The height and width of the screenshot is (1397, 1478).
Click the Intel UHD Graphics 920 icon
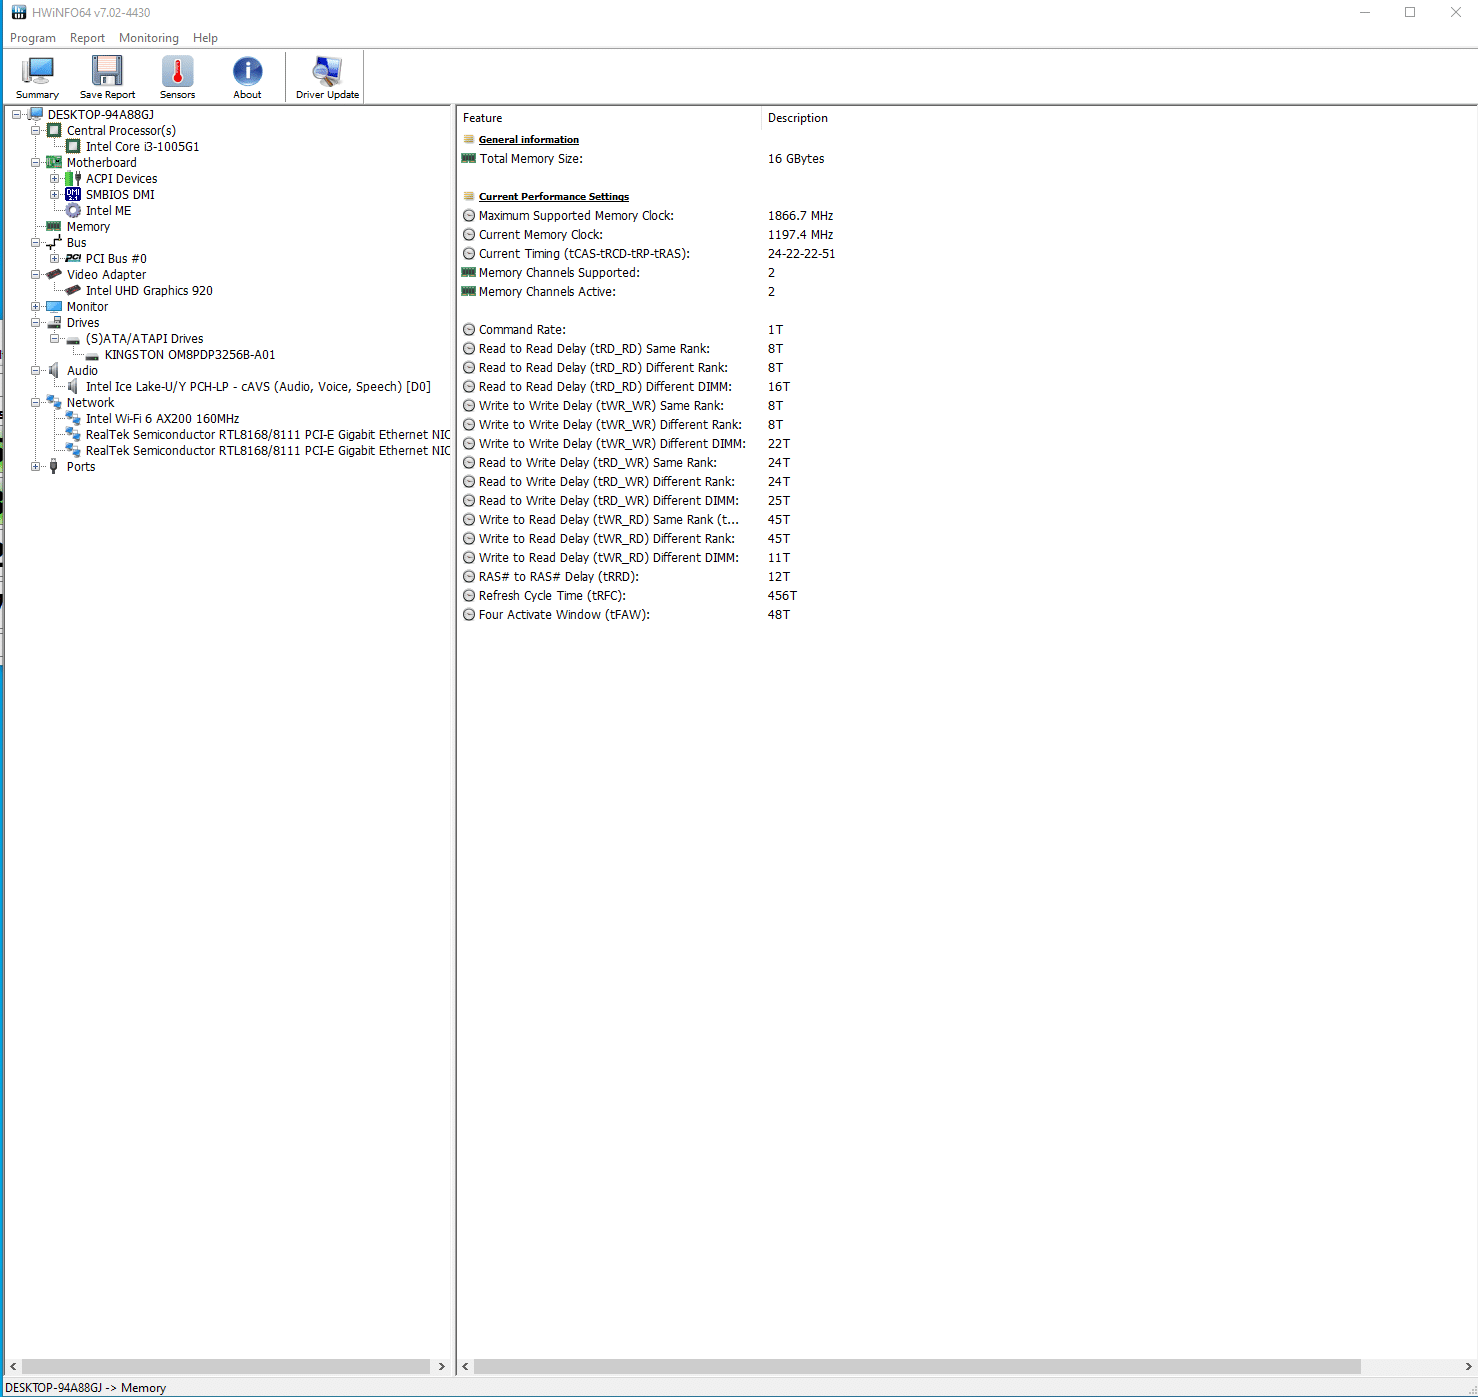tap(73, 290)
